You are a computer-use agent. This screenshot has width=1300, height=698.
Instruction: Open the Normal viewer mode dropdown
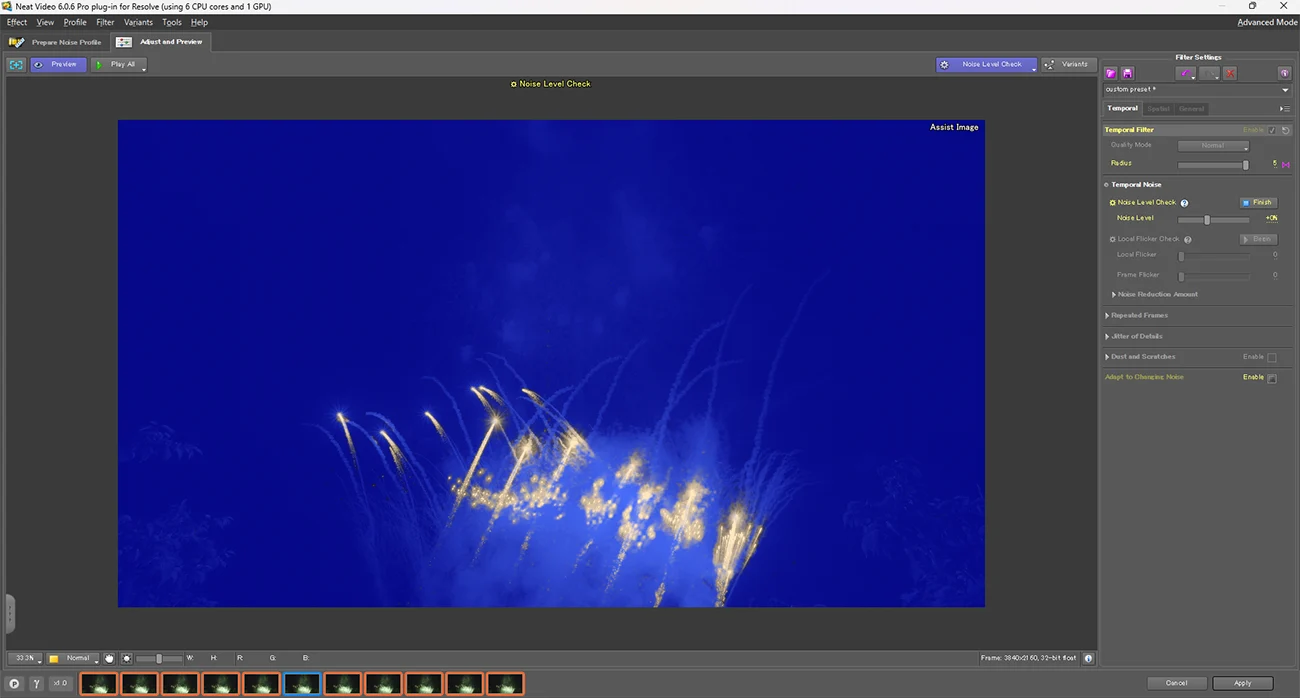74,658
